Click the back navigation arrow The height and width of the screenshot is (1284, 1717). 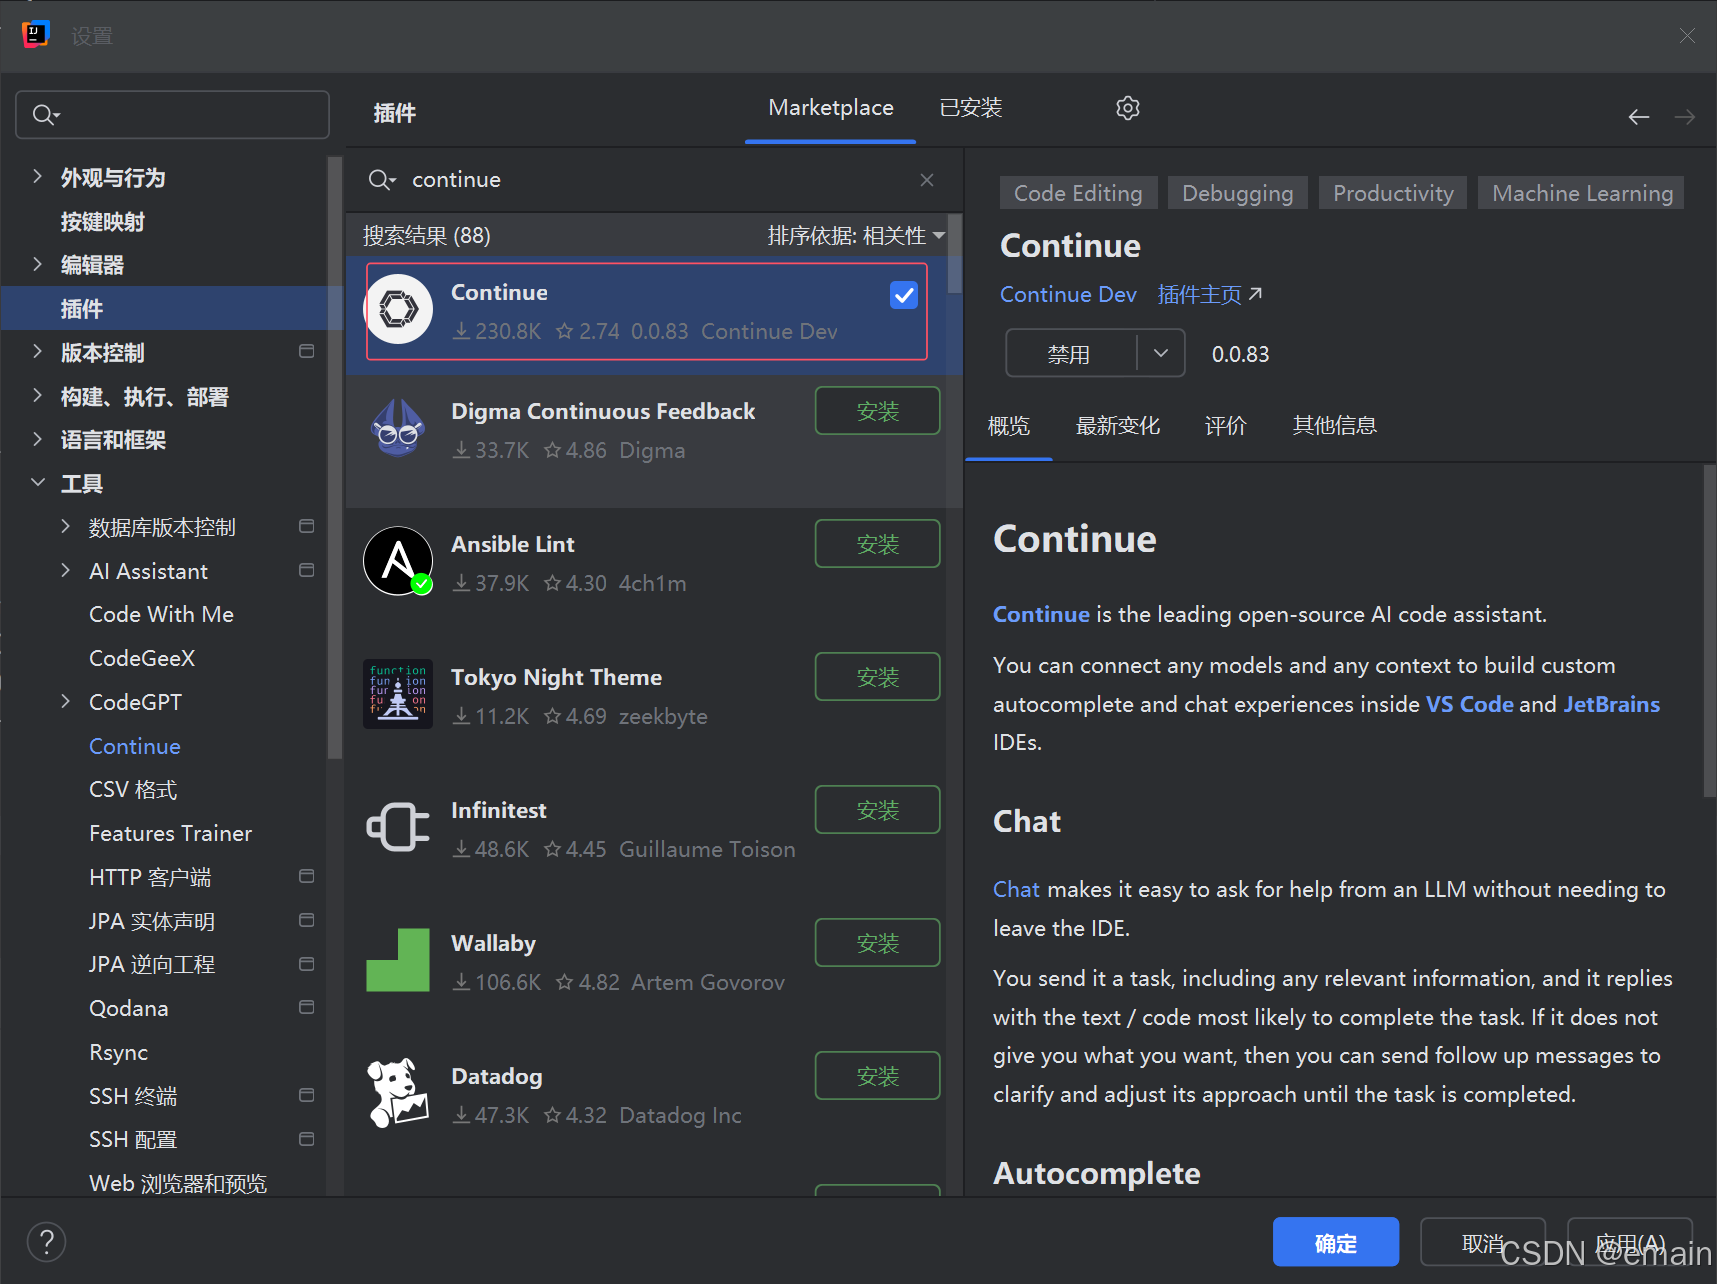pos(1638,117)
